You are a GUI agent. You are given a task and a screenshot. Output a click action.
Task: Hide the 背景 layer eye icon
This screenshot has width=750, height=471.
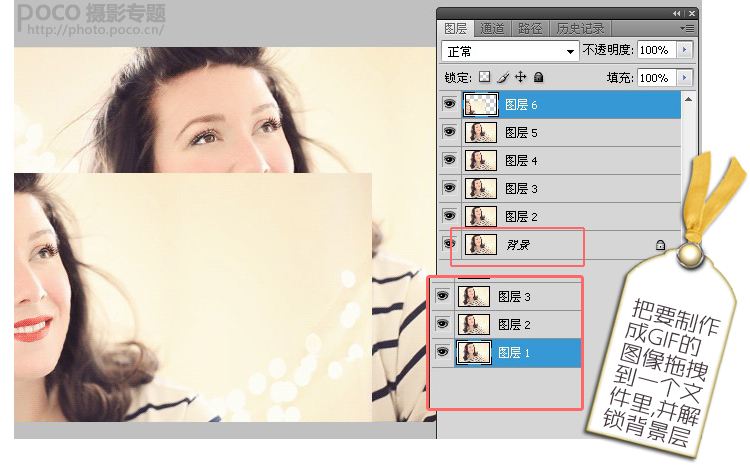coord(449,244)
